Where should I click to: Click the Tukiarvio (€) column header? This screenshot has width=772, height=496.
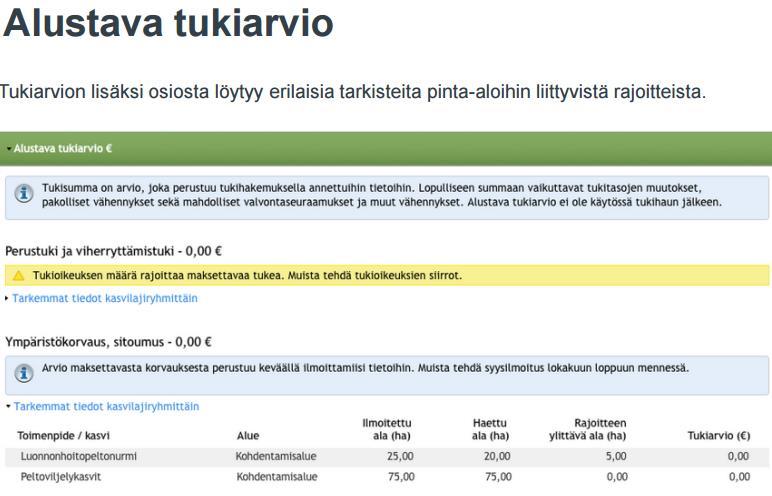click(x=719, y=436)
